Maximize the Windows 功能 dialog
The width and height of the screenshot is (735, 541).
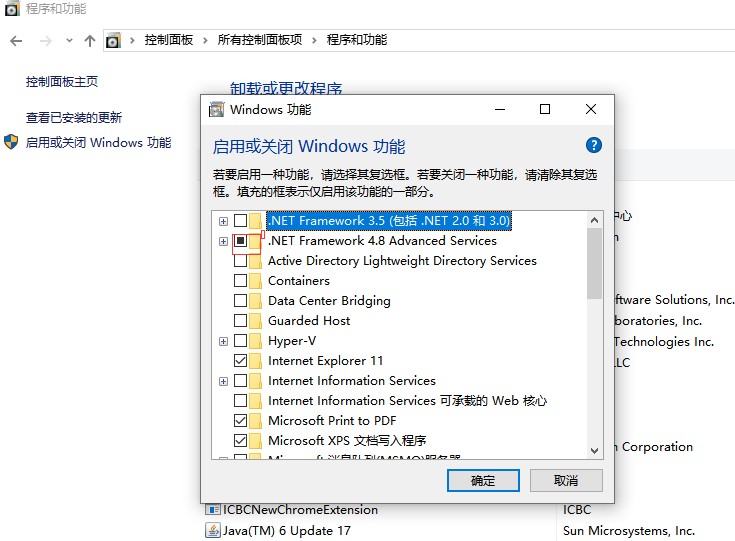pos(545,109)
